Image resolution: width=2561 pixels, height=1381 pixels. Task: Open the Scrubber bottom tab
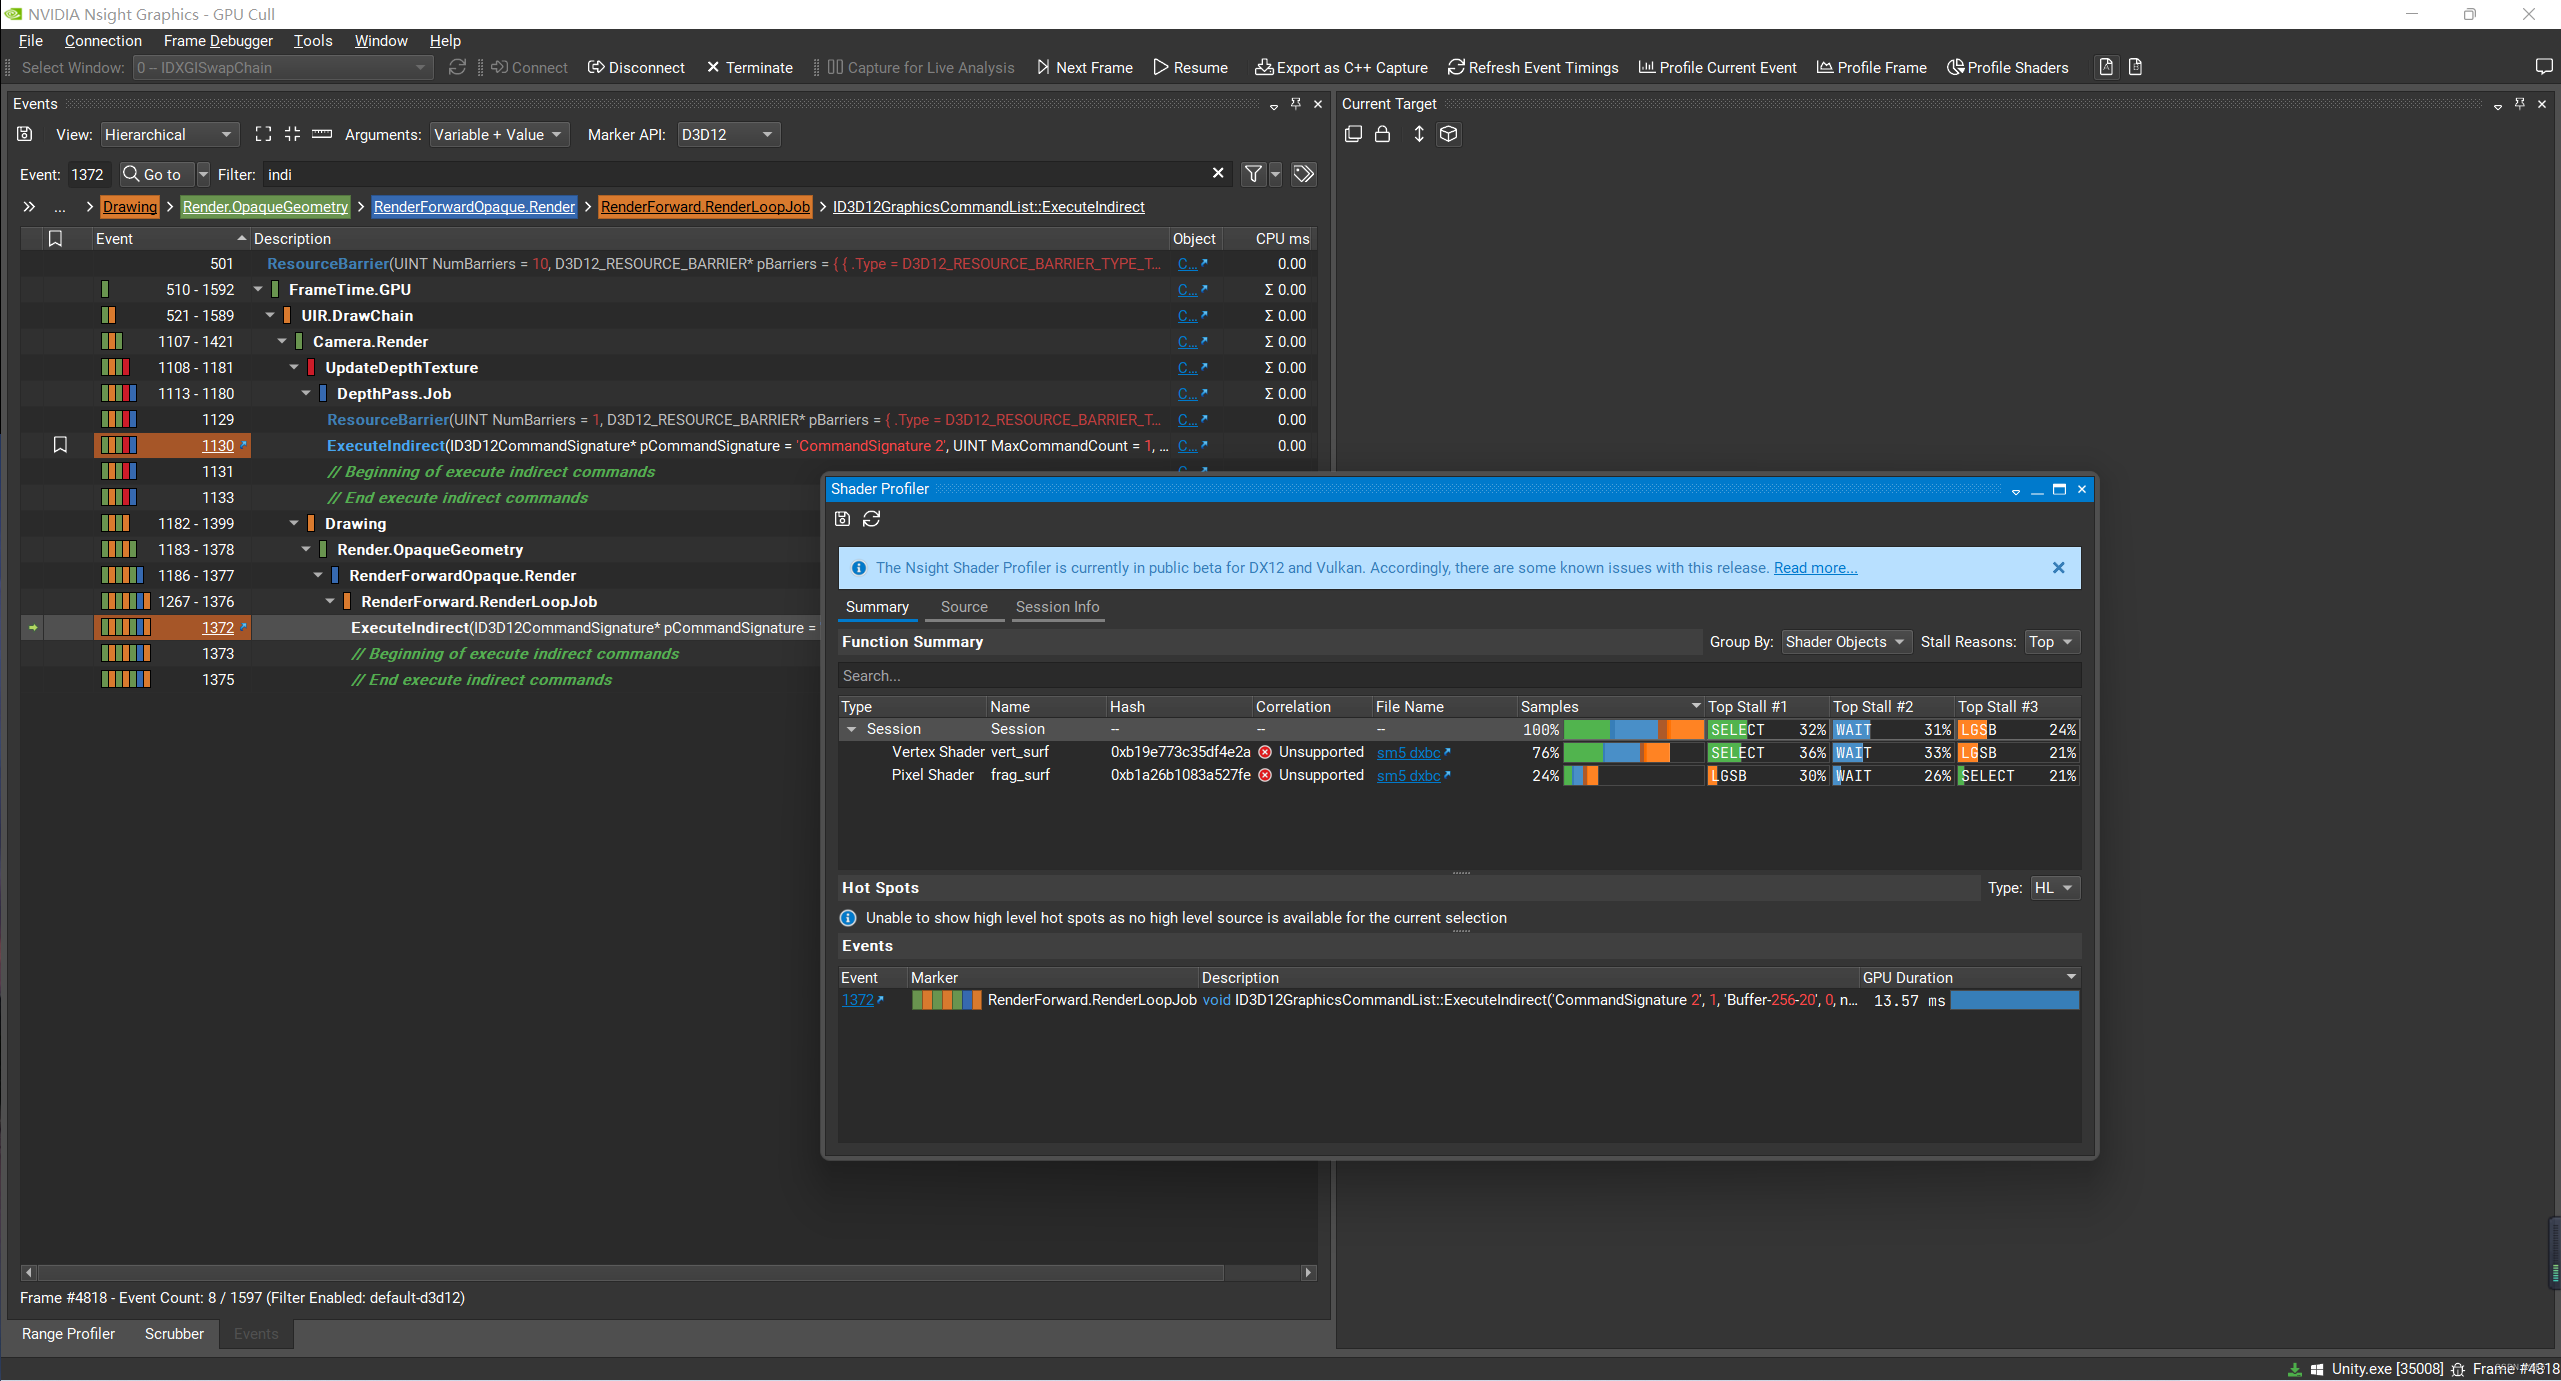pos(174,1334)
